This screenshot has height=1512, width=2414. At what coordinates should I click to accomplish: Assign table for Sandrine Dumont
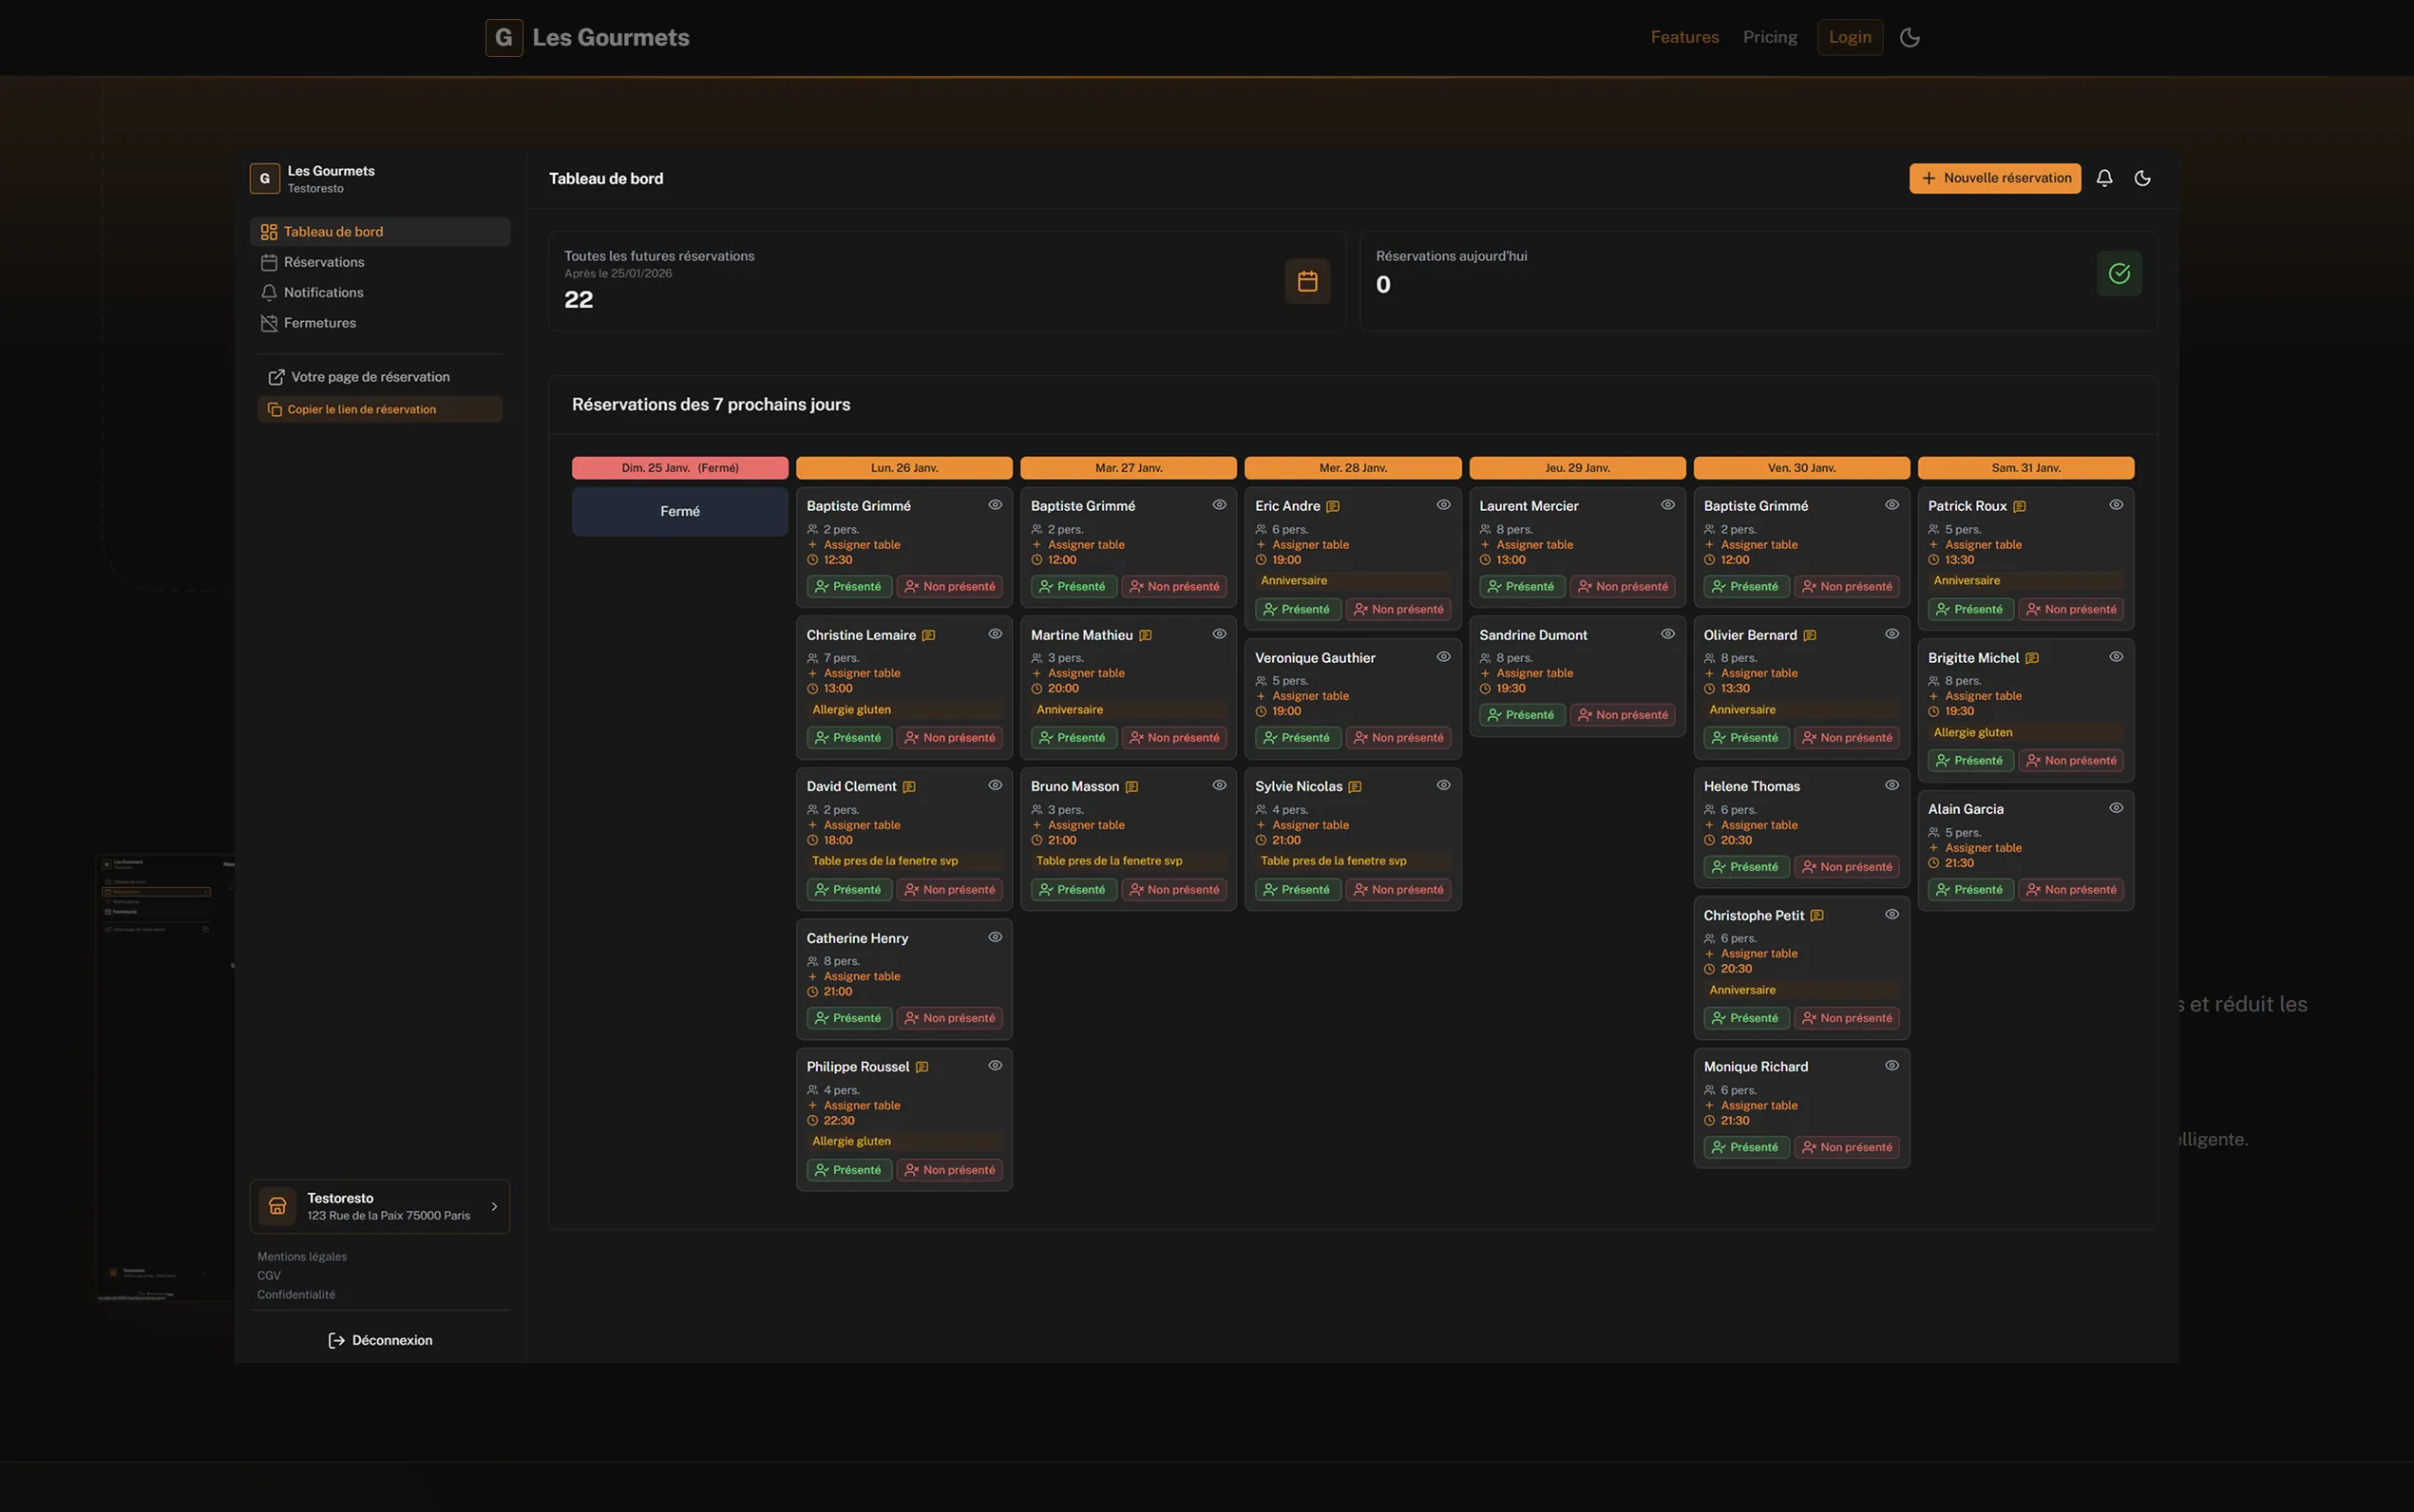[1534, 673]
